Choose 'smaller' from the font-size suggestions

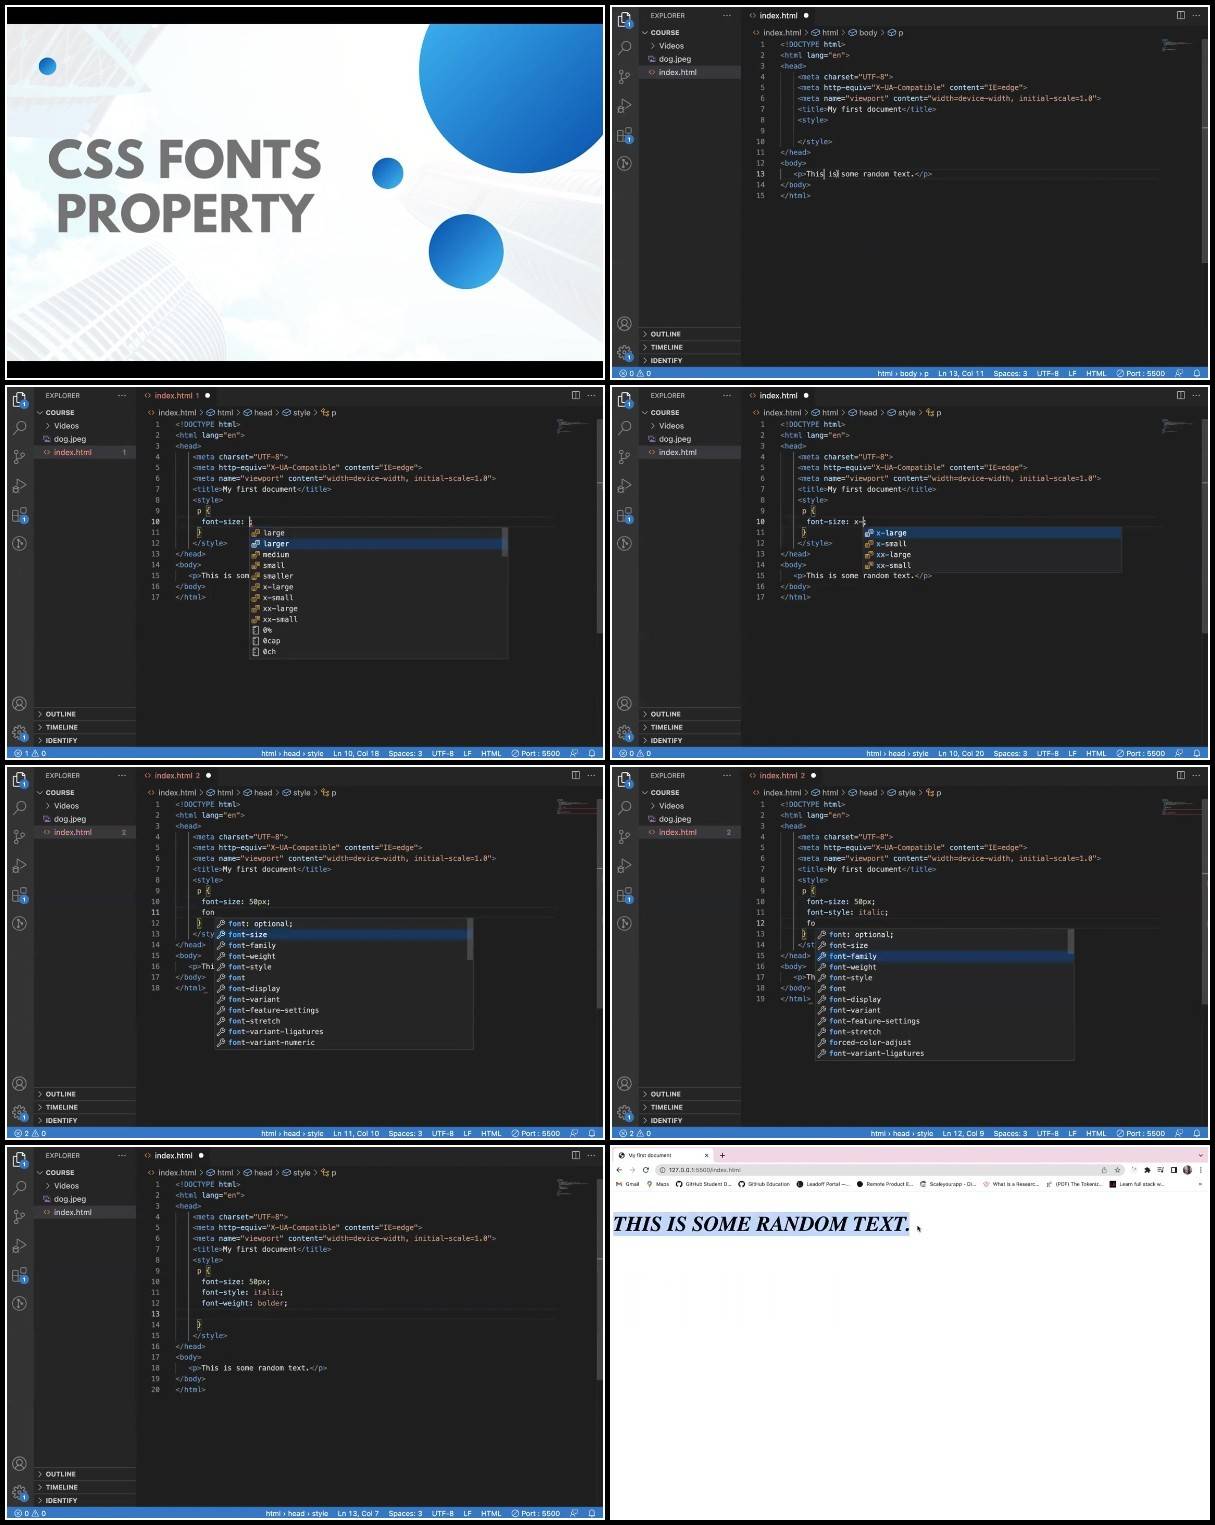378,576
